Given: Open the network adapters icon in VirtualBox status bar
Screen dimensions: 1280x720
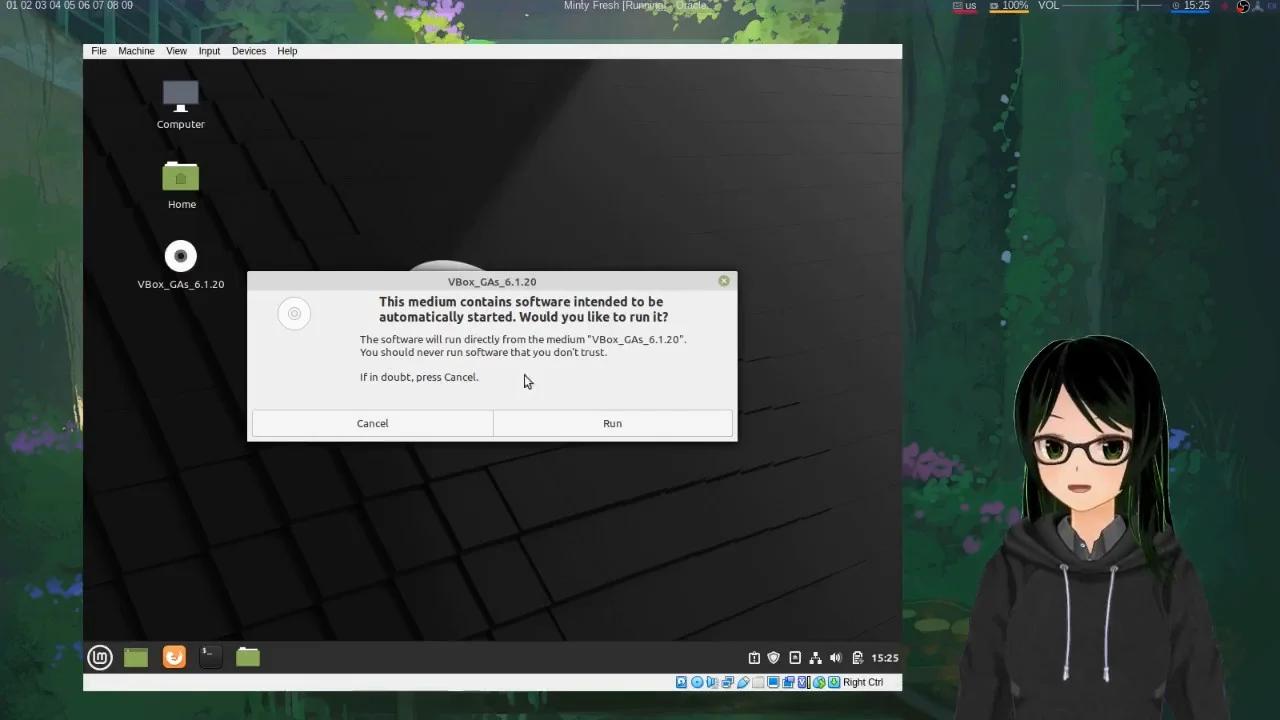Looking at the screenshot, I should (727, 682).
